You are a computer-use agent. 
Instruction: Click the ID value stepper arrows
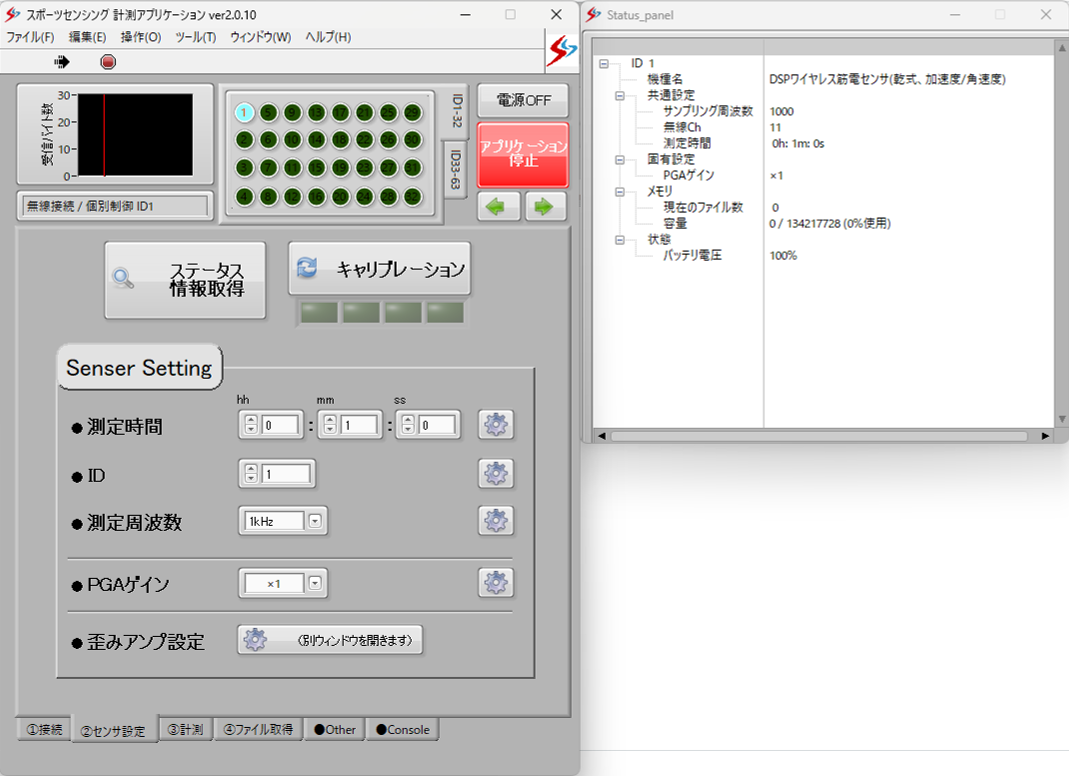coord(252,474)
